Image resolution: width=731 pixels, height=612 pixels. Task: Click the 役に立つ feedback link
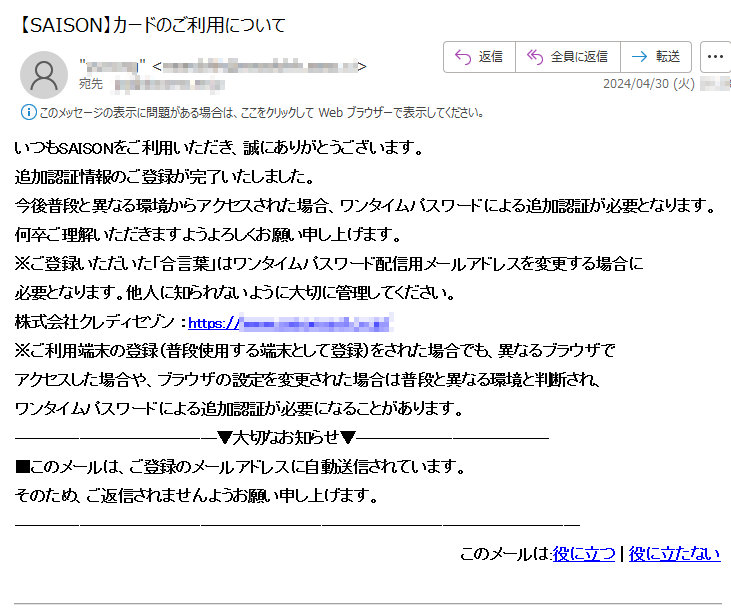[584, 554]
